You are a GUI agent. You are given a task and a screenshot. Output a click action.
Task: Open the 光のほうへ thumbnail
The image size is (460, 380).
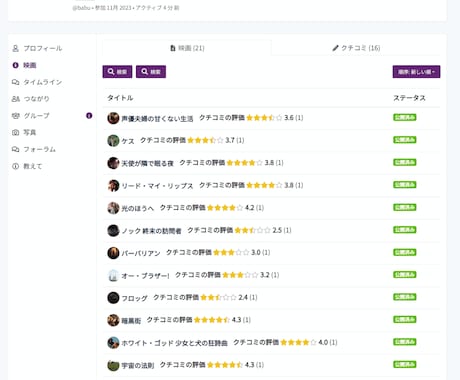[x=113, y=208]
